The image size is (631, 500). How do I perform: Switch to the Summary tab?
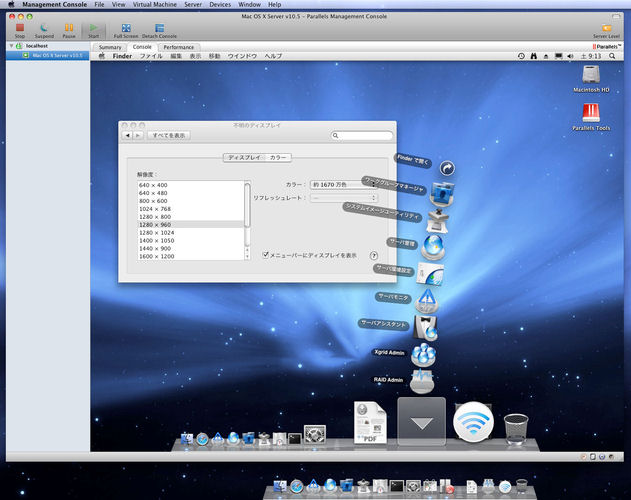click(x=110, y=47)
